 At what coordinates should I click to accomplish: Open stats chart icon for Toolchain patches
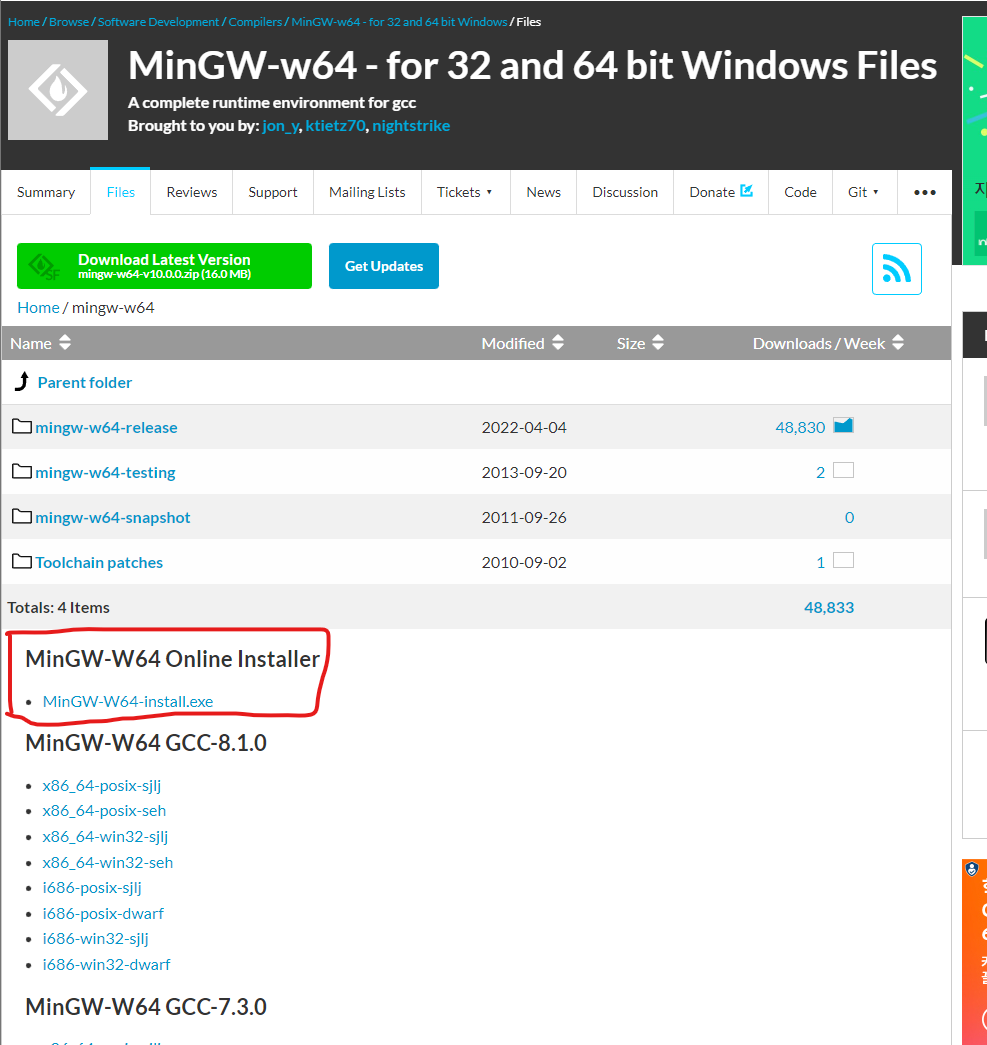(843, 560)
